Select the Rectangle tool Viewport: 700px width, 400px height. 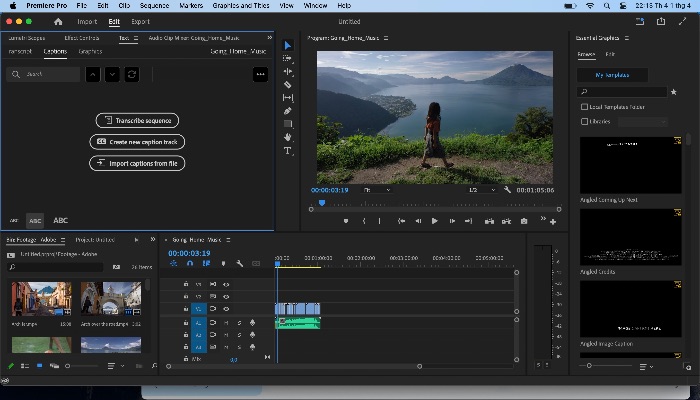288,124
